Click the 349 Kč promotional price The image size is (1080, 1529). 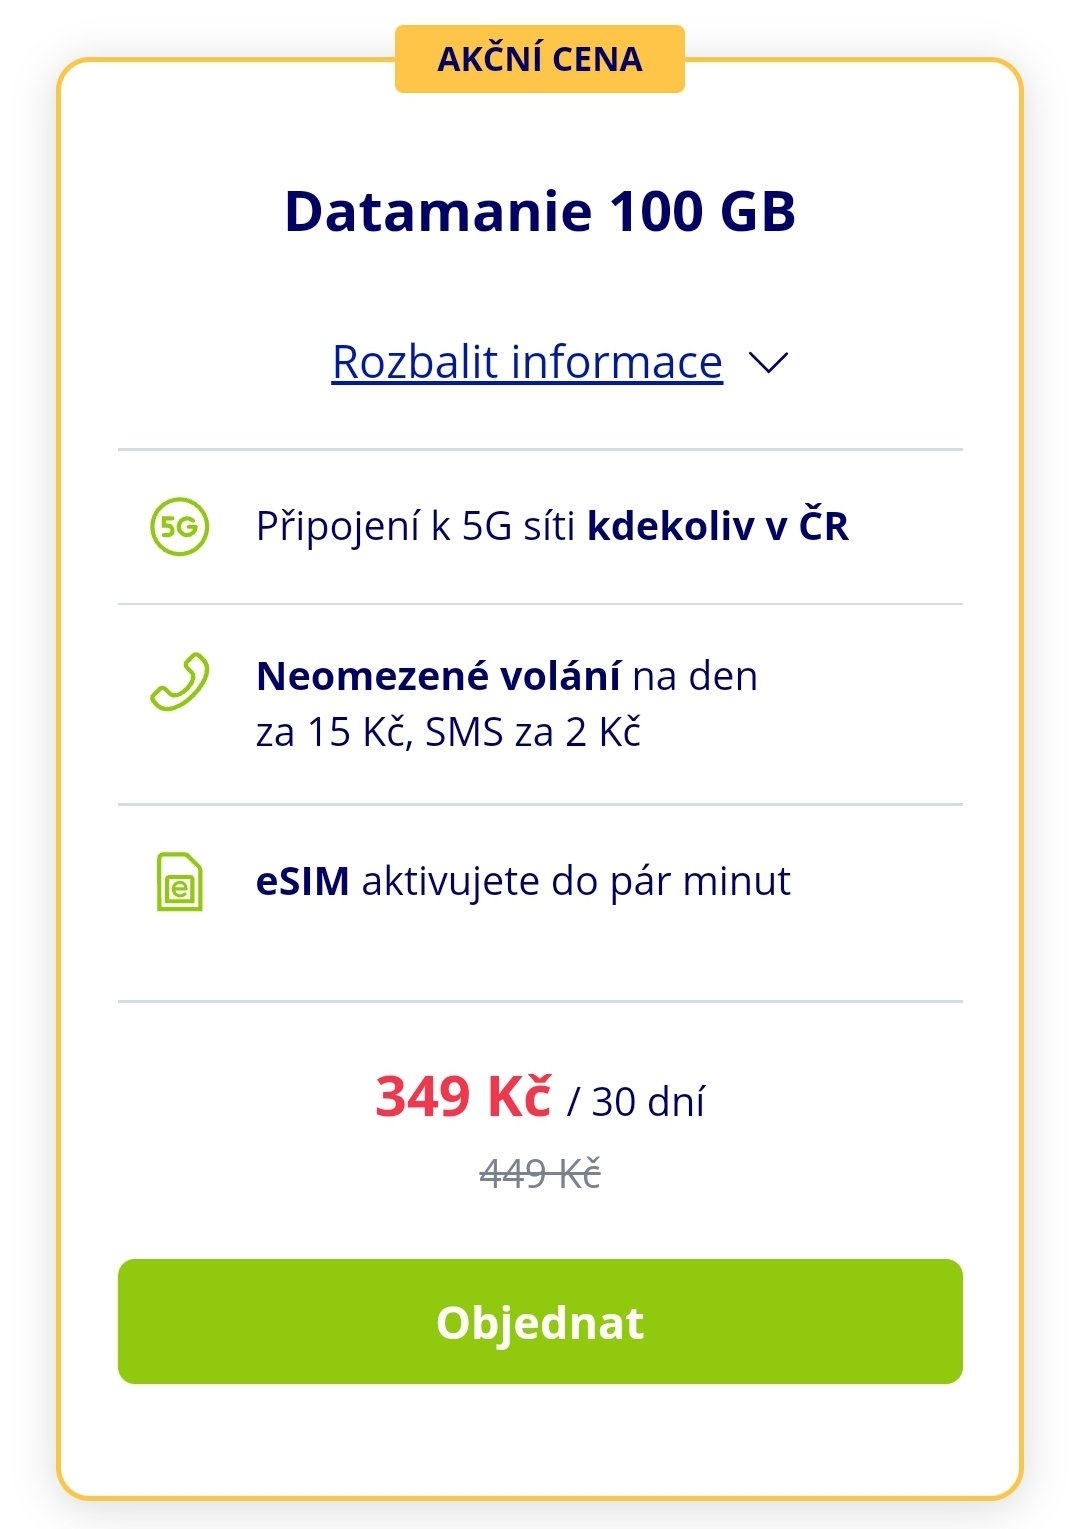pos(463,1097)
